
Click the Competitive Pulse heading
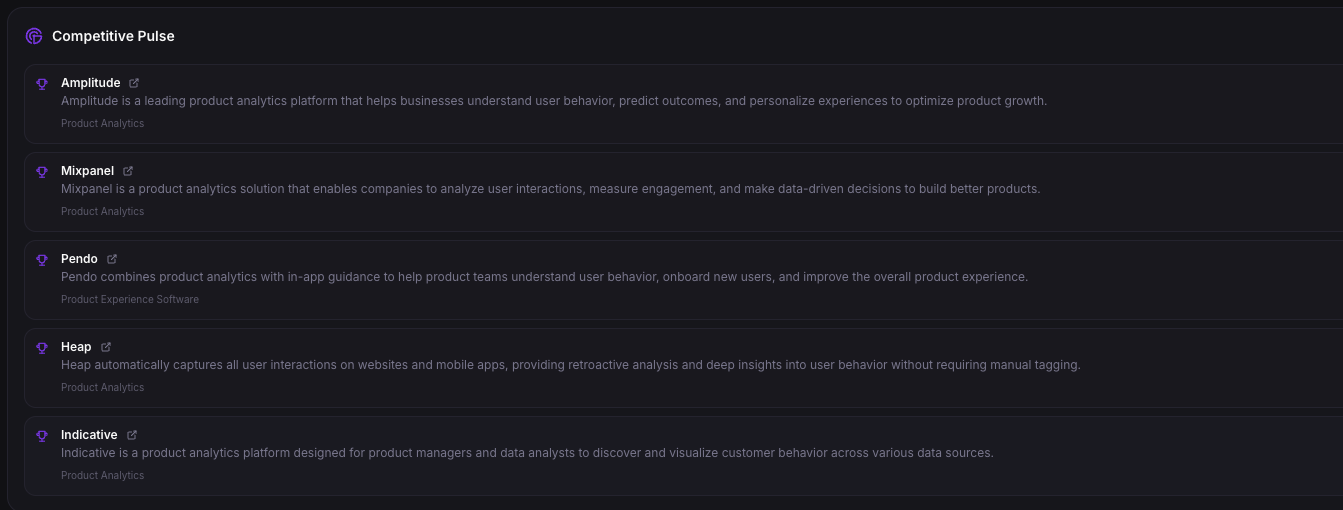tap(113, 36)
